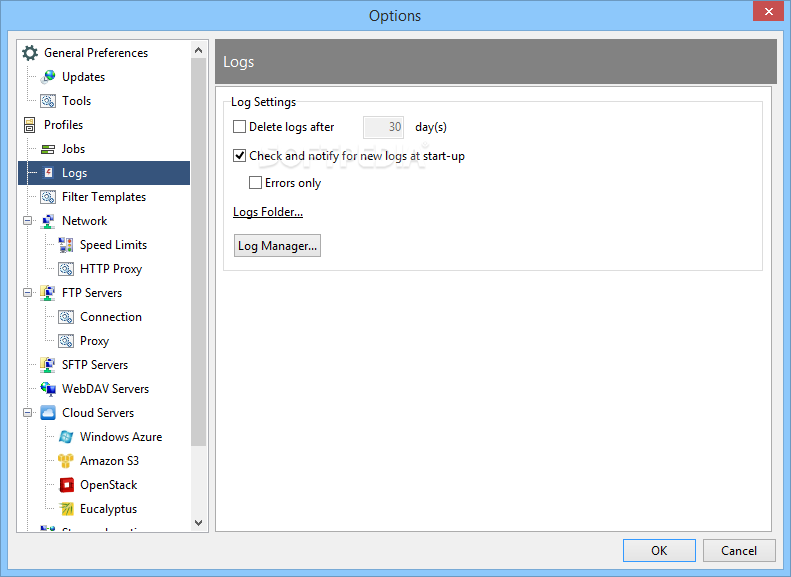Uncheck Check and notify for new logs
This screenshot has width=791, height=577.
tap(240, 156)
